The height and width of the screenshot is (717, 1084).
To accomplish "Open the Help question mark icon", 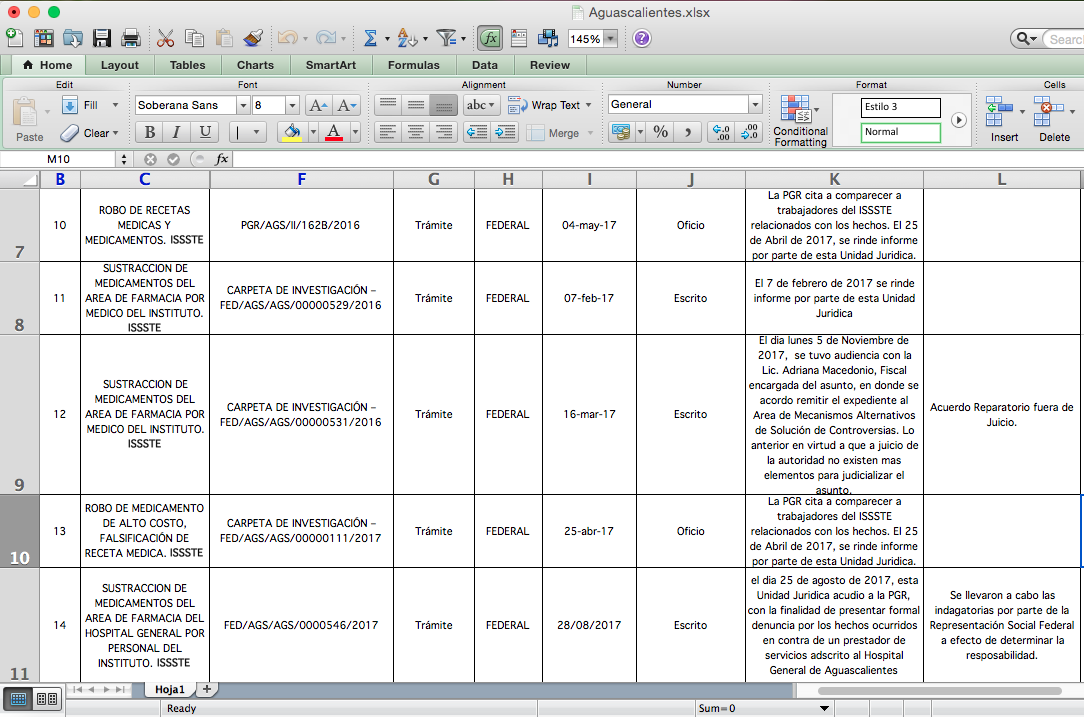I will point(642,38).
